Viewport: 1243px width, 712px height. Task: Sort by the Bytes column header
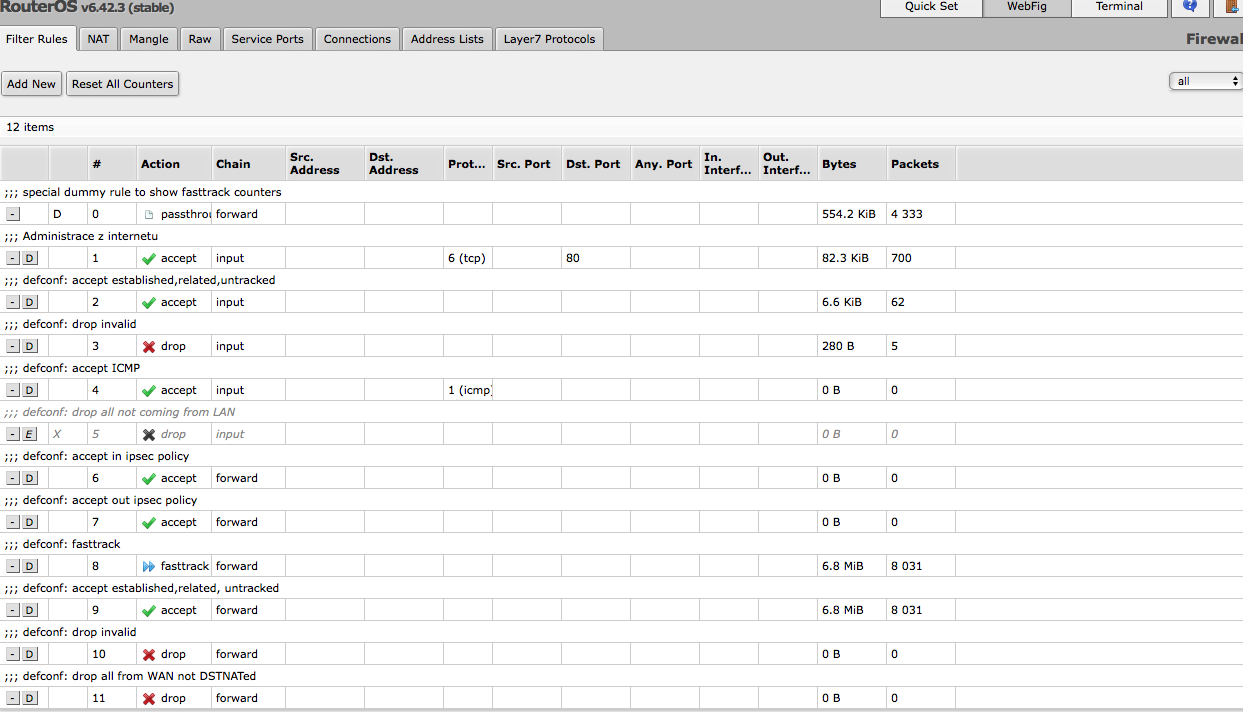click(x=852, y=164)
